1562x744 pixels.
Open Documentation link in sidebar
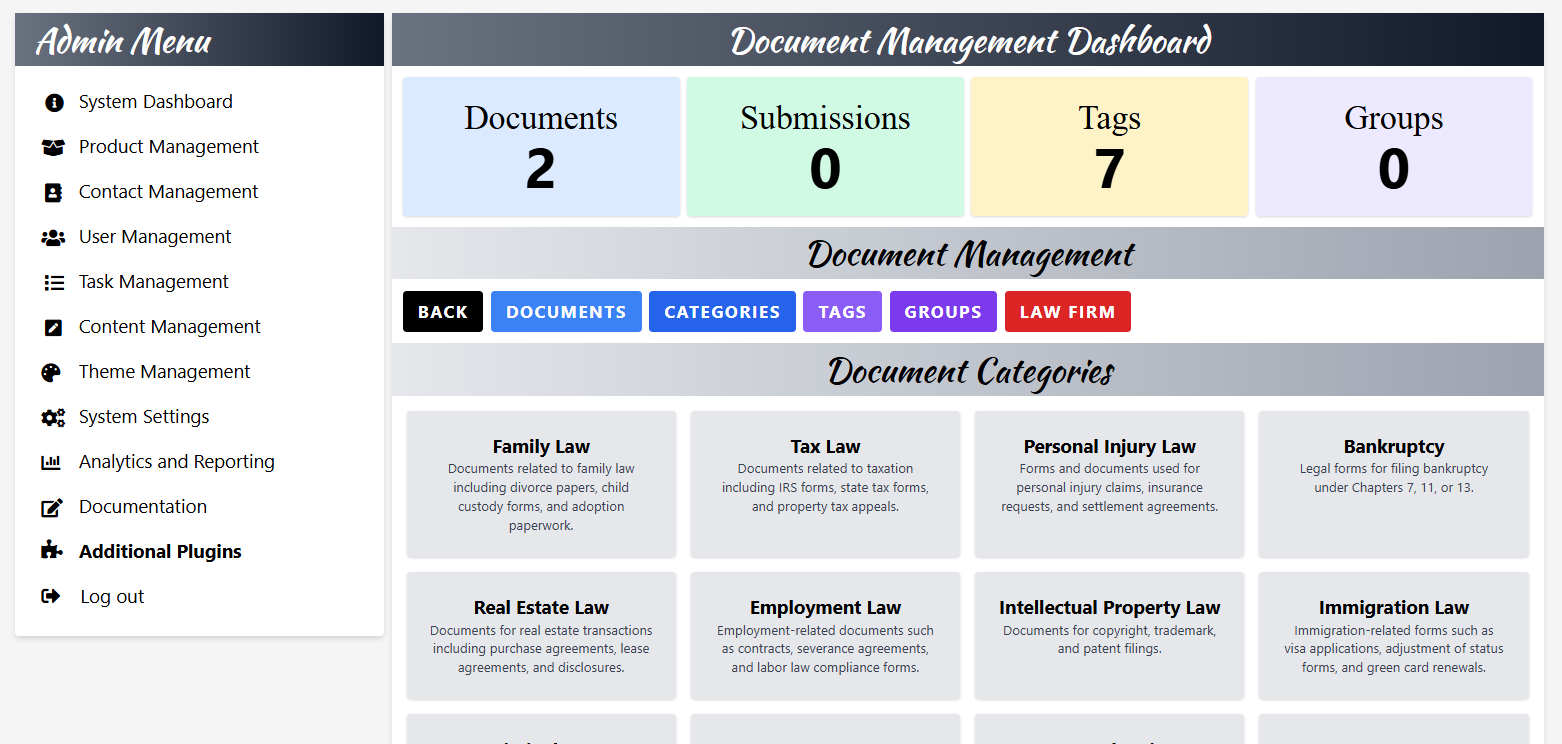pyautogui.click(x=143, y=507)
